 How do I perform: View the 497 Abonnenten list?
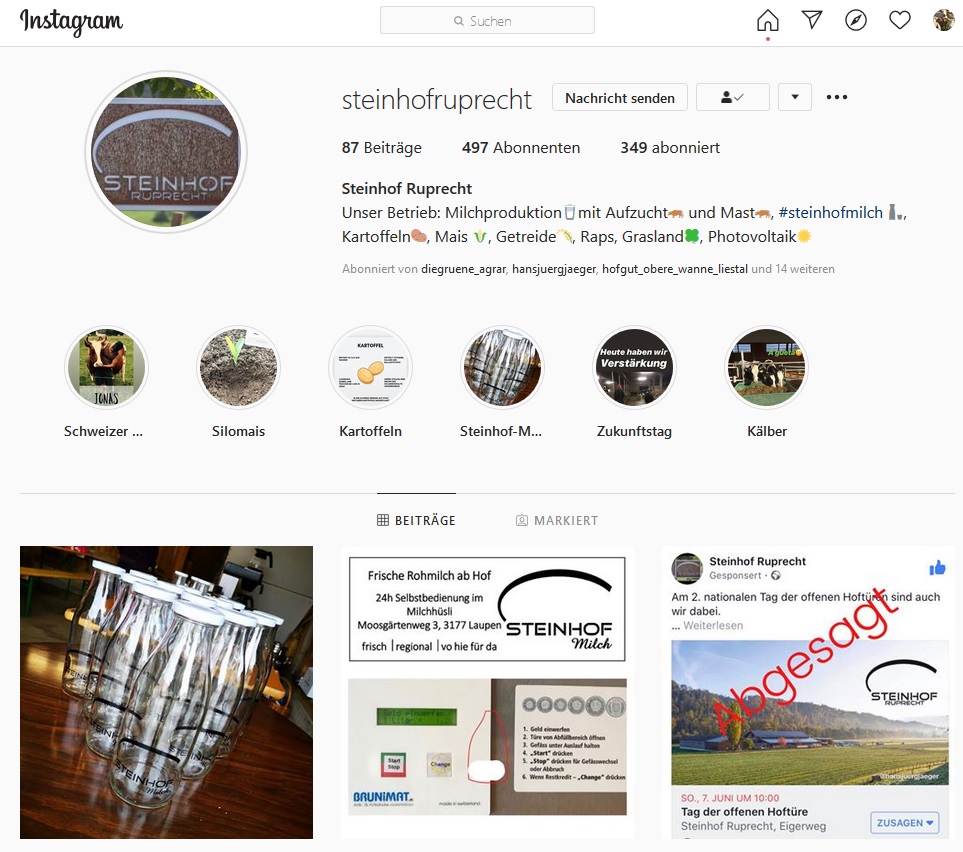point(521,148)
